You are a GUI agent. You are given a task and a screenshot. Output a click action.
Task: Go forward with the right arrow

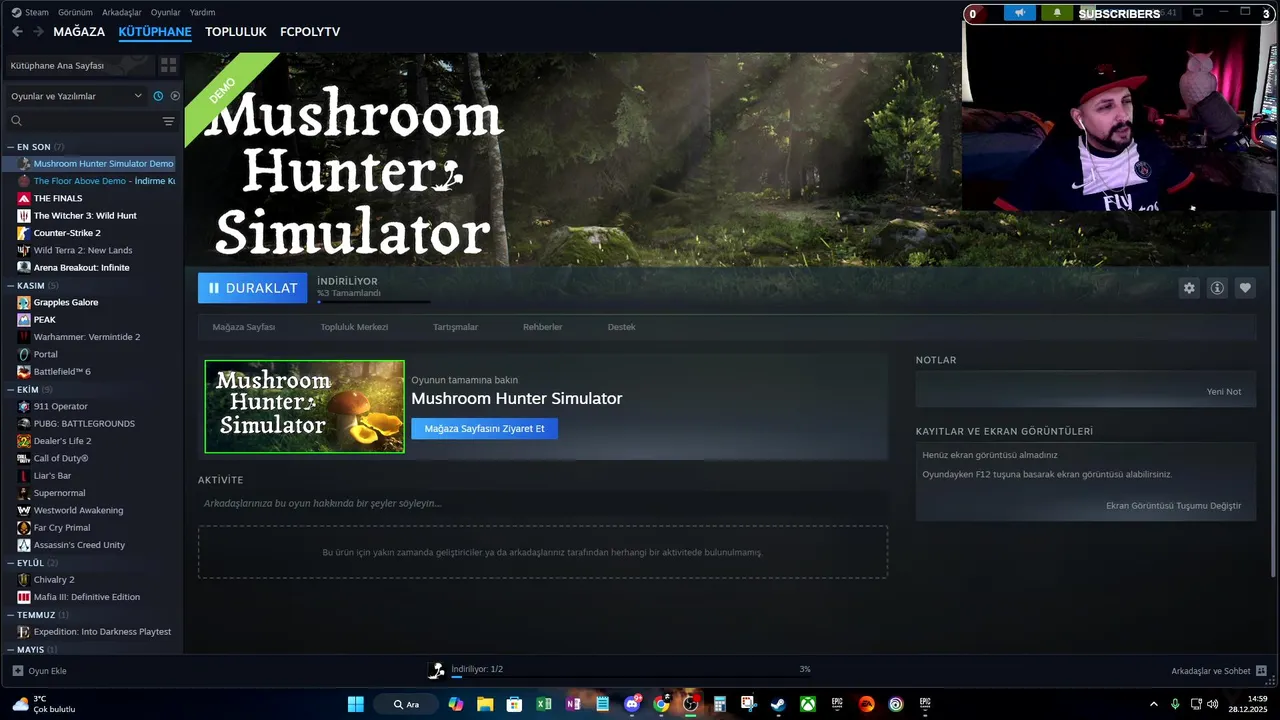(x=38, y=32)
